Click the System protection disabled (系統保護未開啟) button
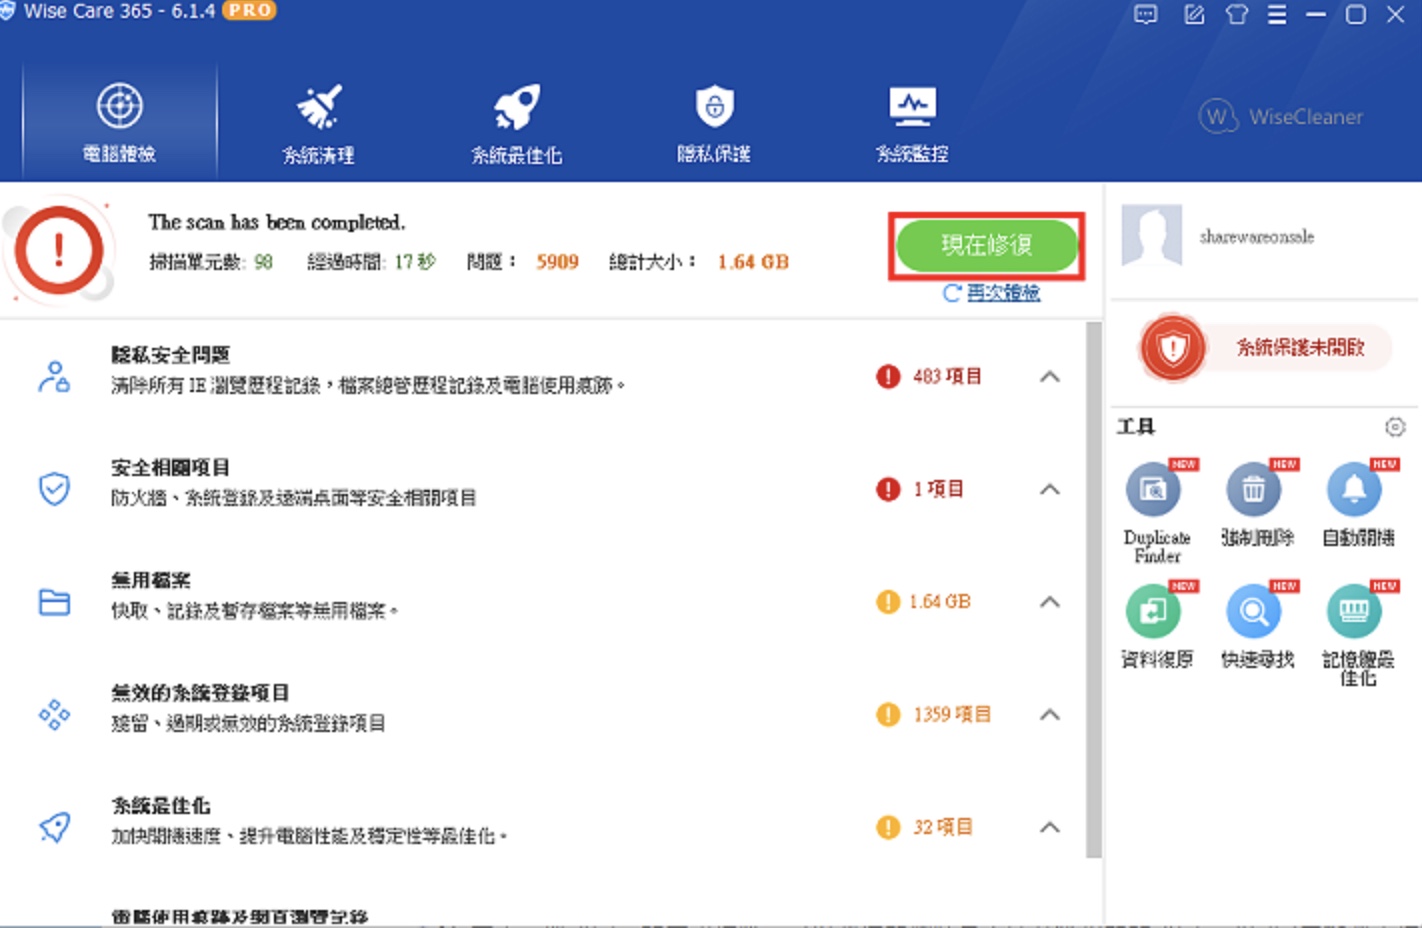The image size is (1422, 932). 1300,348
